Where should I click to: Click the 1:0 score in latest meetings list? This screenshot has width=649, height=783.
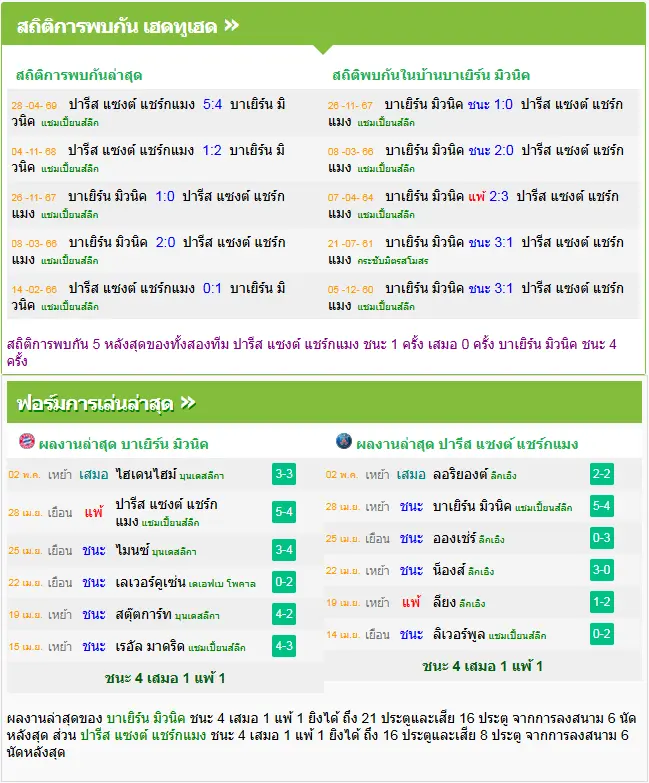(x=165, y=196)
